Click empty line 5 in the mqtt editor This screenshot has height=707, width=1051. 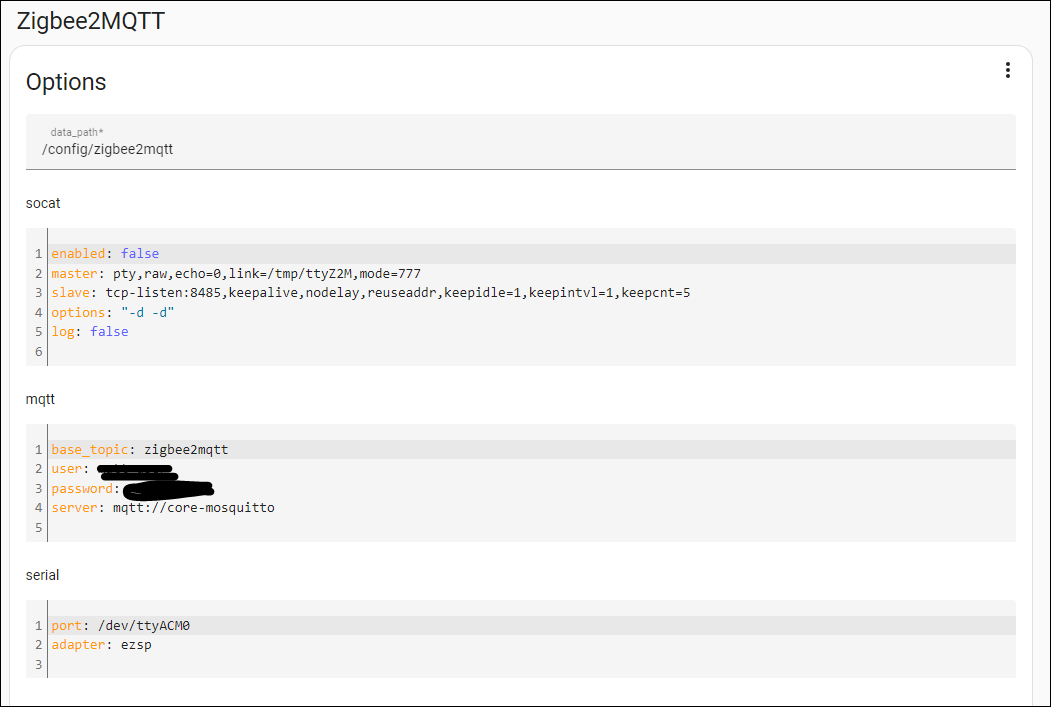coord(37,527)
